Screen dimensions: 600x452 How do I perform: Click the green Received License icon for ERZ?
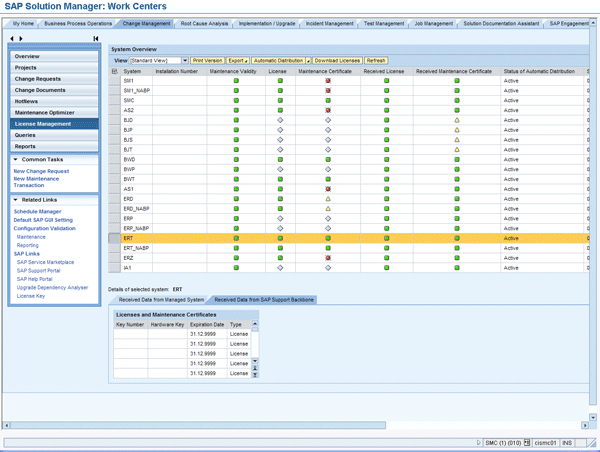388,258
